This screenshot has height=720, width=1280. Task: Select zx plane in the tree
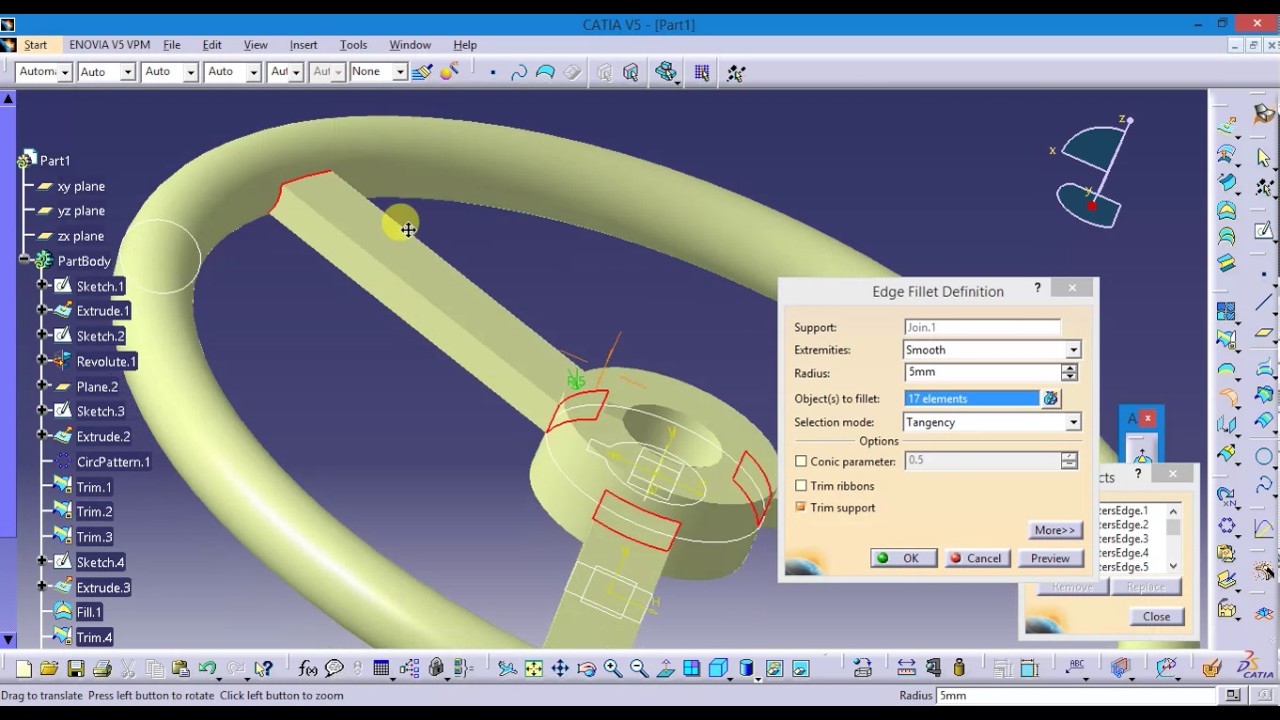81,236
